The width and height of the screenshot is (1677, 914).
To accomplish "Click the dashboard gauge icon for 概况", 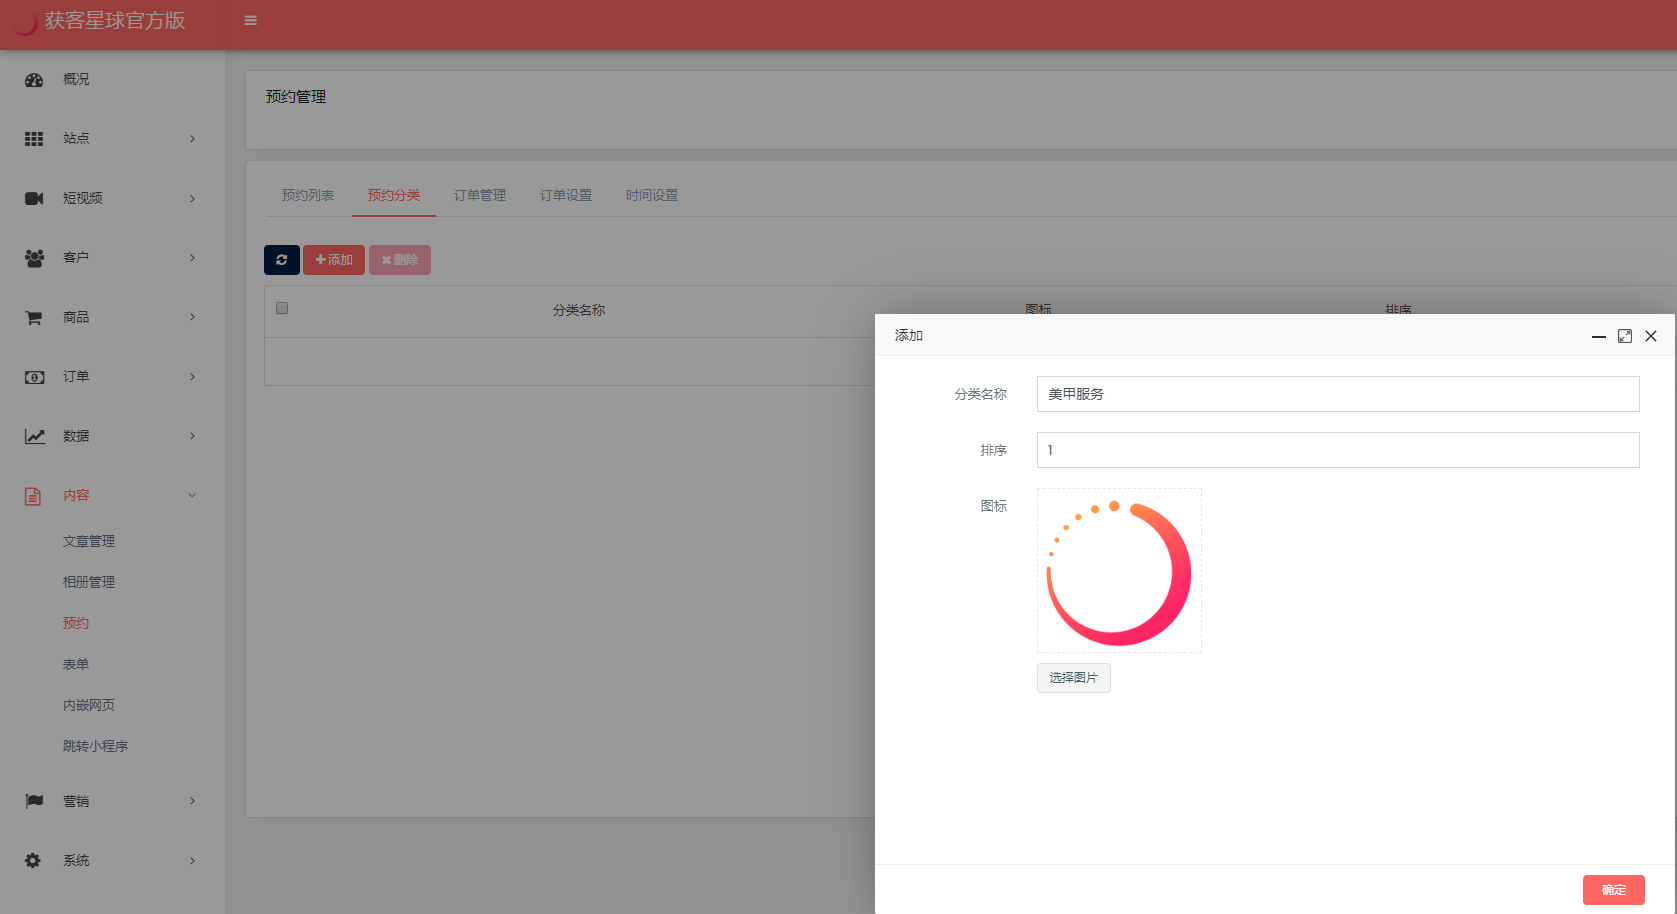I will [34, 80].
